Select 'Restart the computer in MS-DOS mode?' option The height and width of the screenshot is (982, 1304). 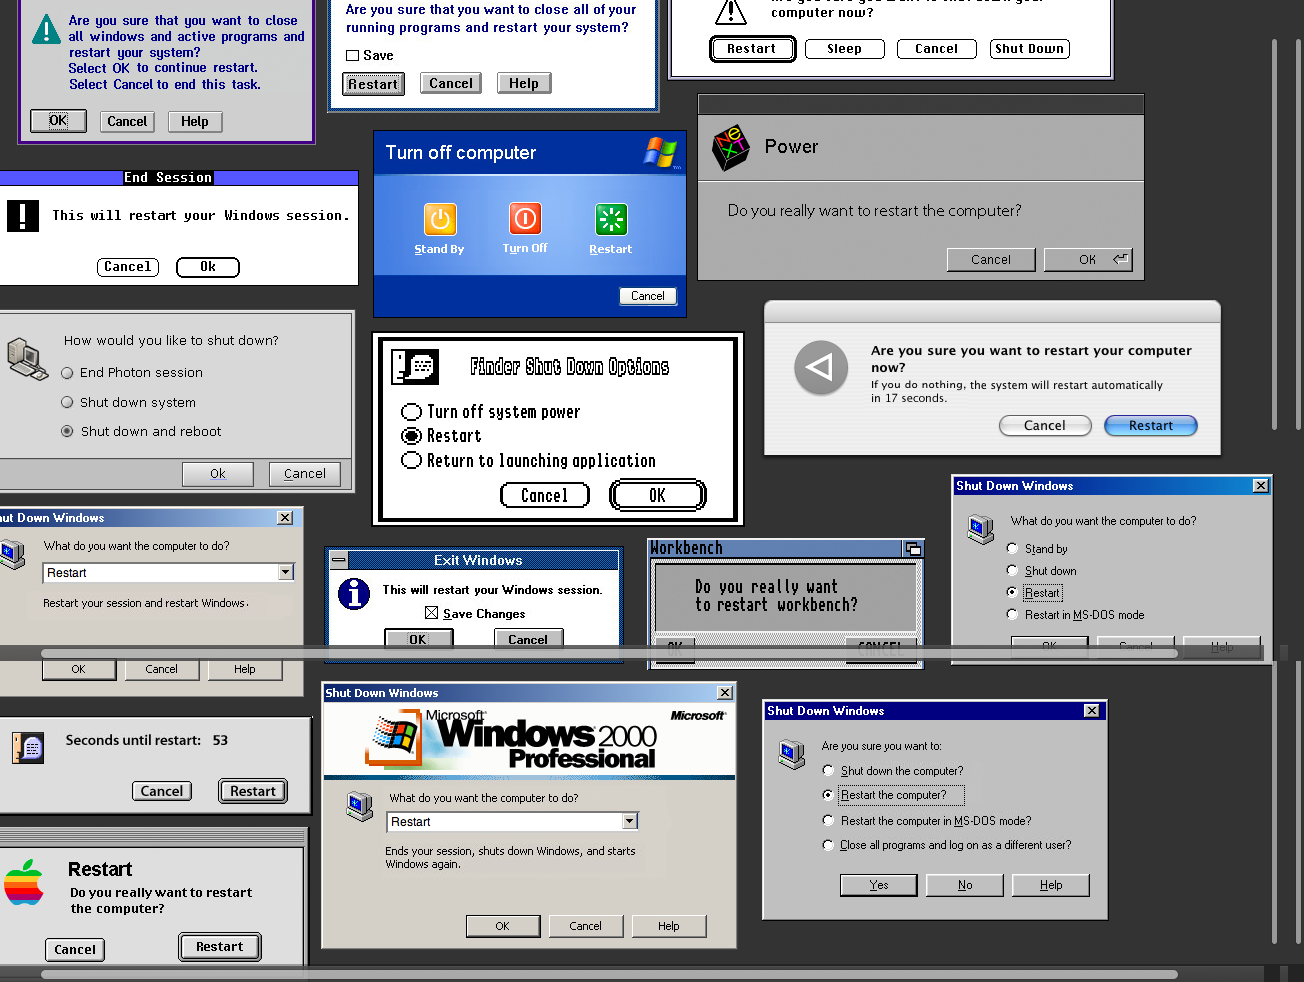828,820
